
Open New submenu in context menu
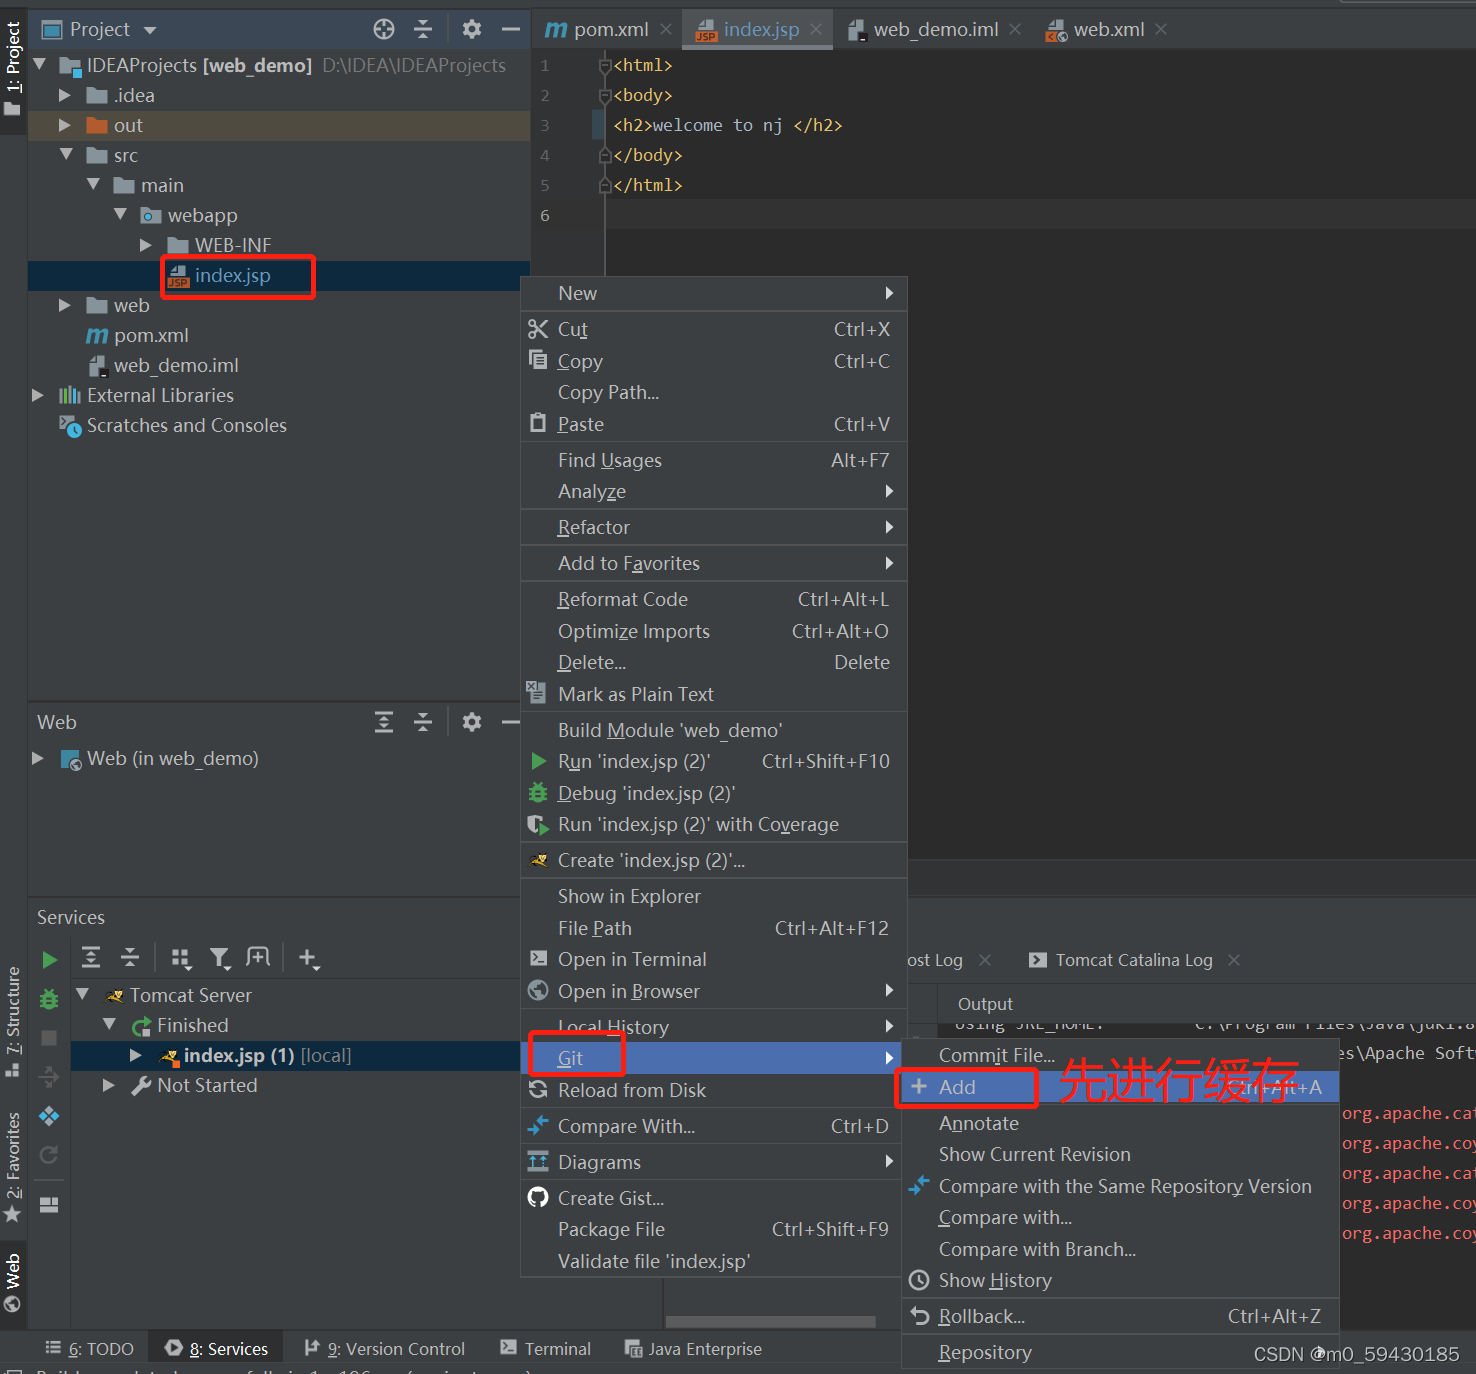click(713, 293)
